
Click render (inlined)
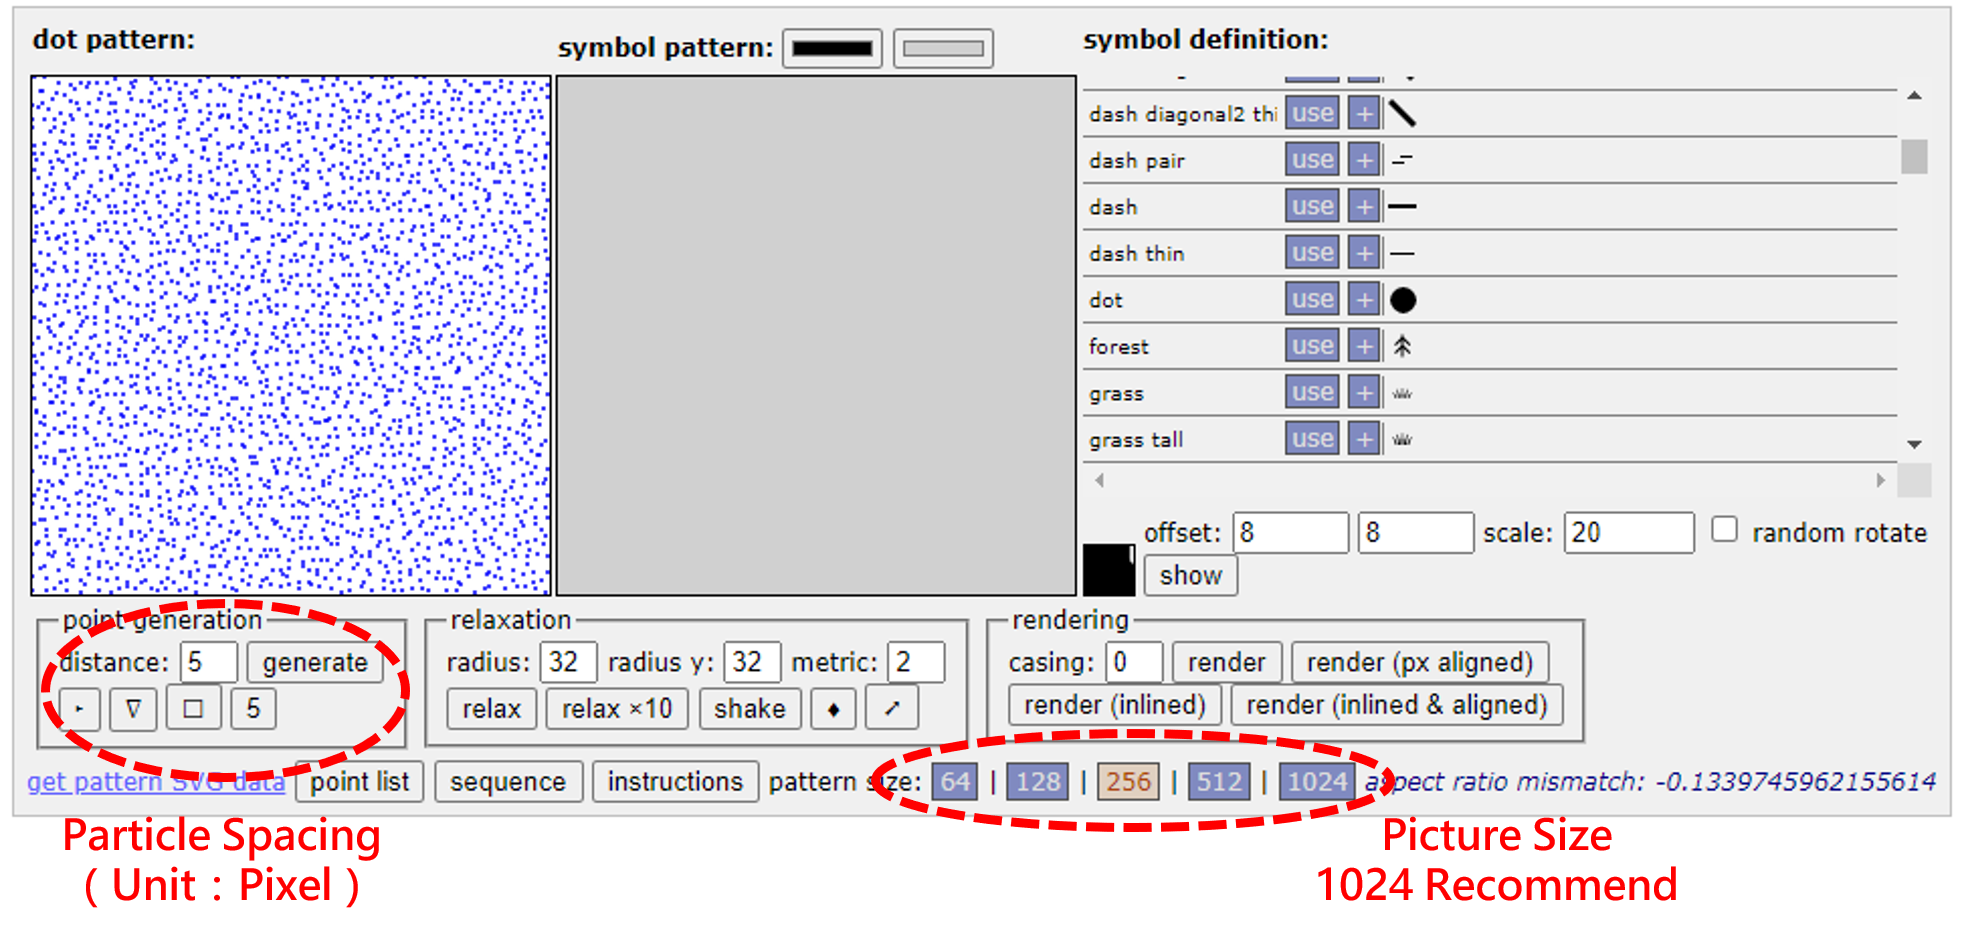(x=1115, y=705)
